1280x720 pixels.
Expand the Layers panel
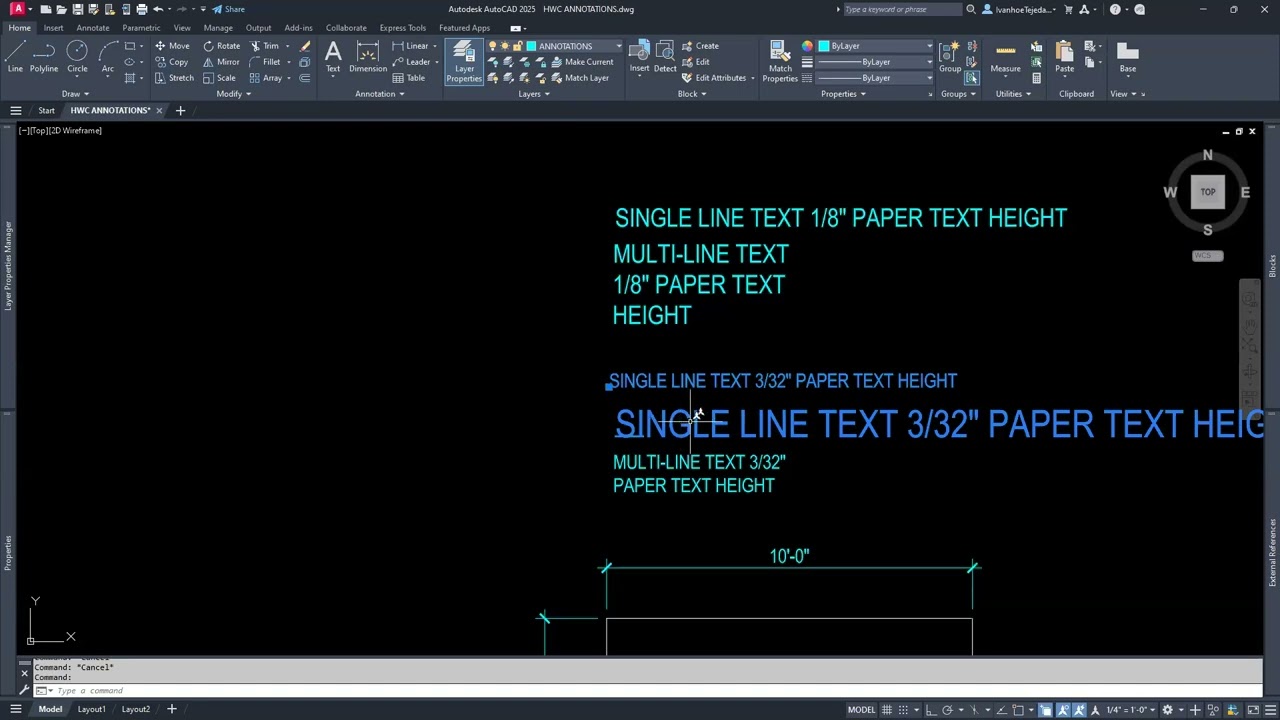(534, 94)
